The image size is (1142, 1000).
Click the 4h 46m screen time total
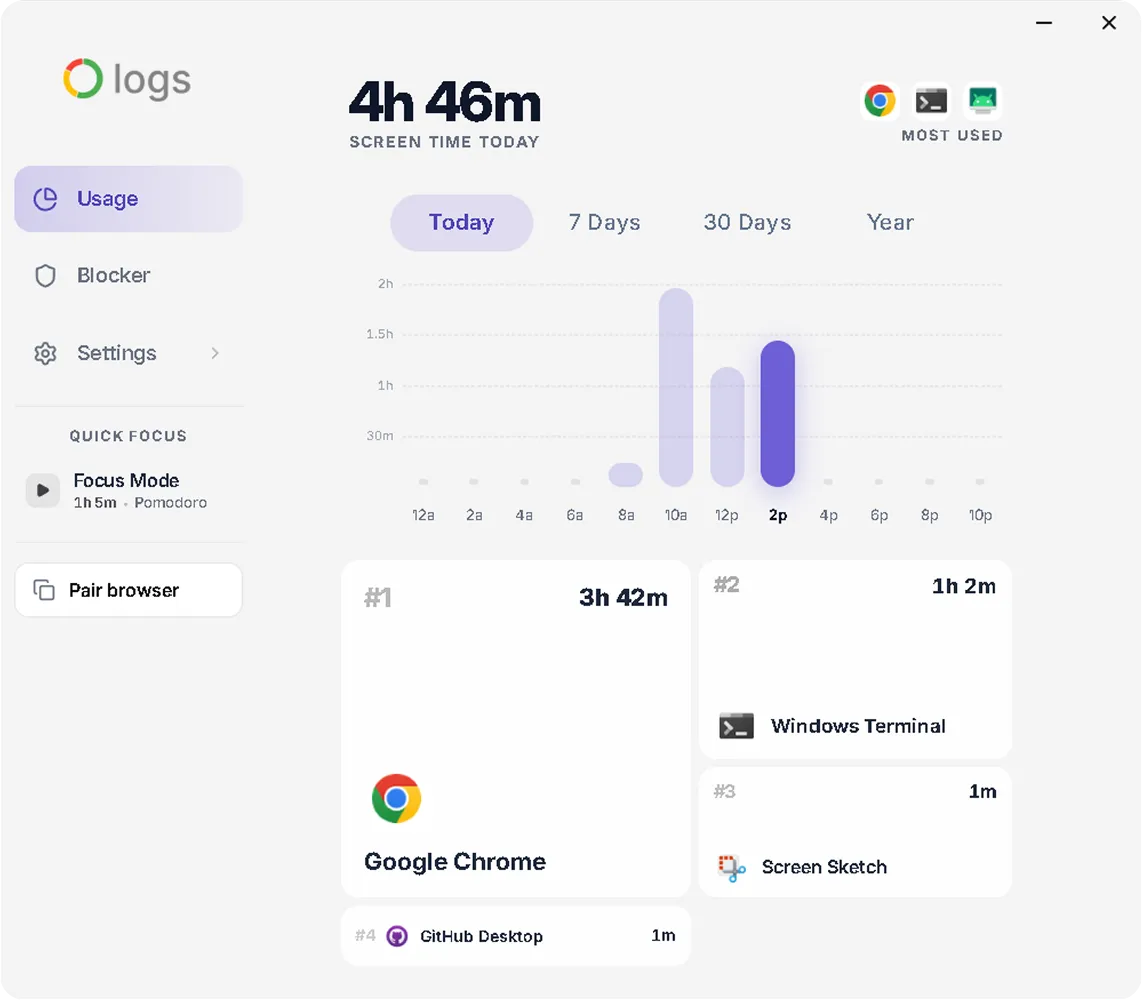pos(445,102)
